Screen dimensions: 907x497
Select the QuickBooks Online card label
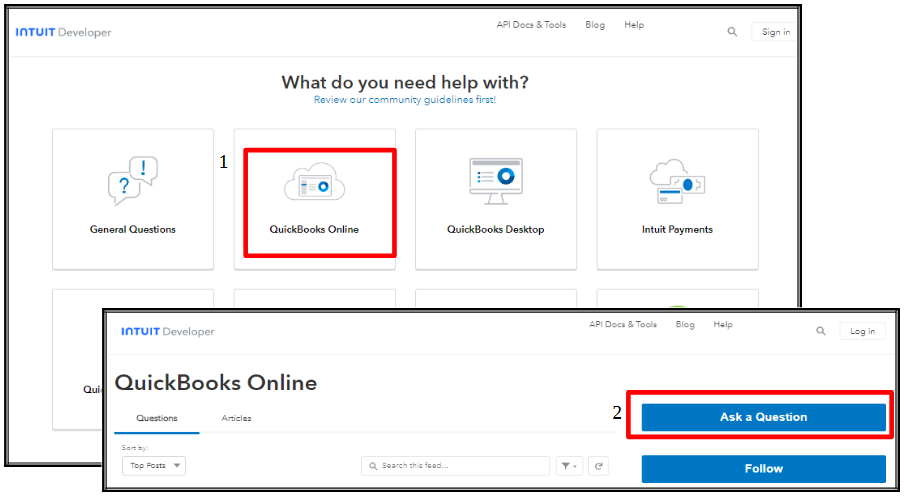pyautogui.click(x=314, y=229)
